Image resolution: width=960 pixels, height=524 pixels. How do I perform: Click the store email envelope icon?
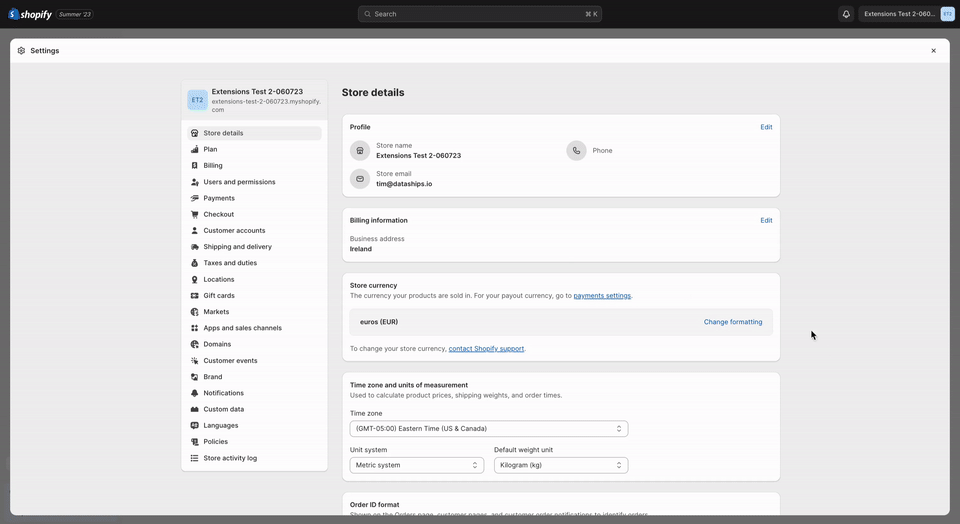coord(360,179)
